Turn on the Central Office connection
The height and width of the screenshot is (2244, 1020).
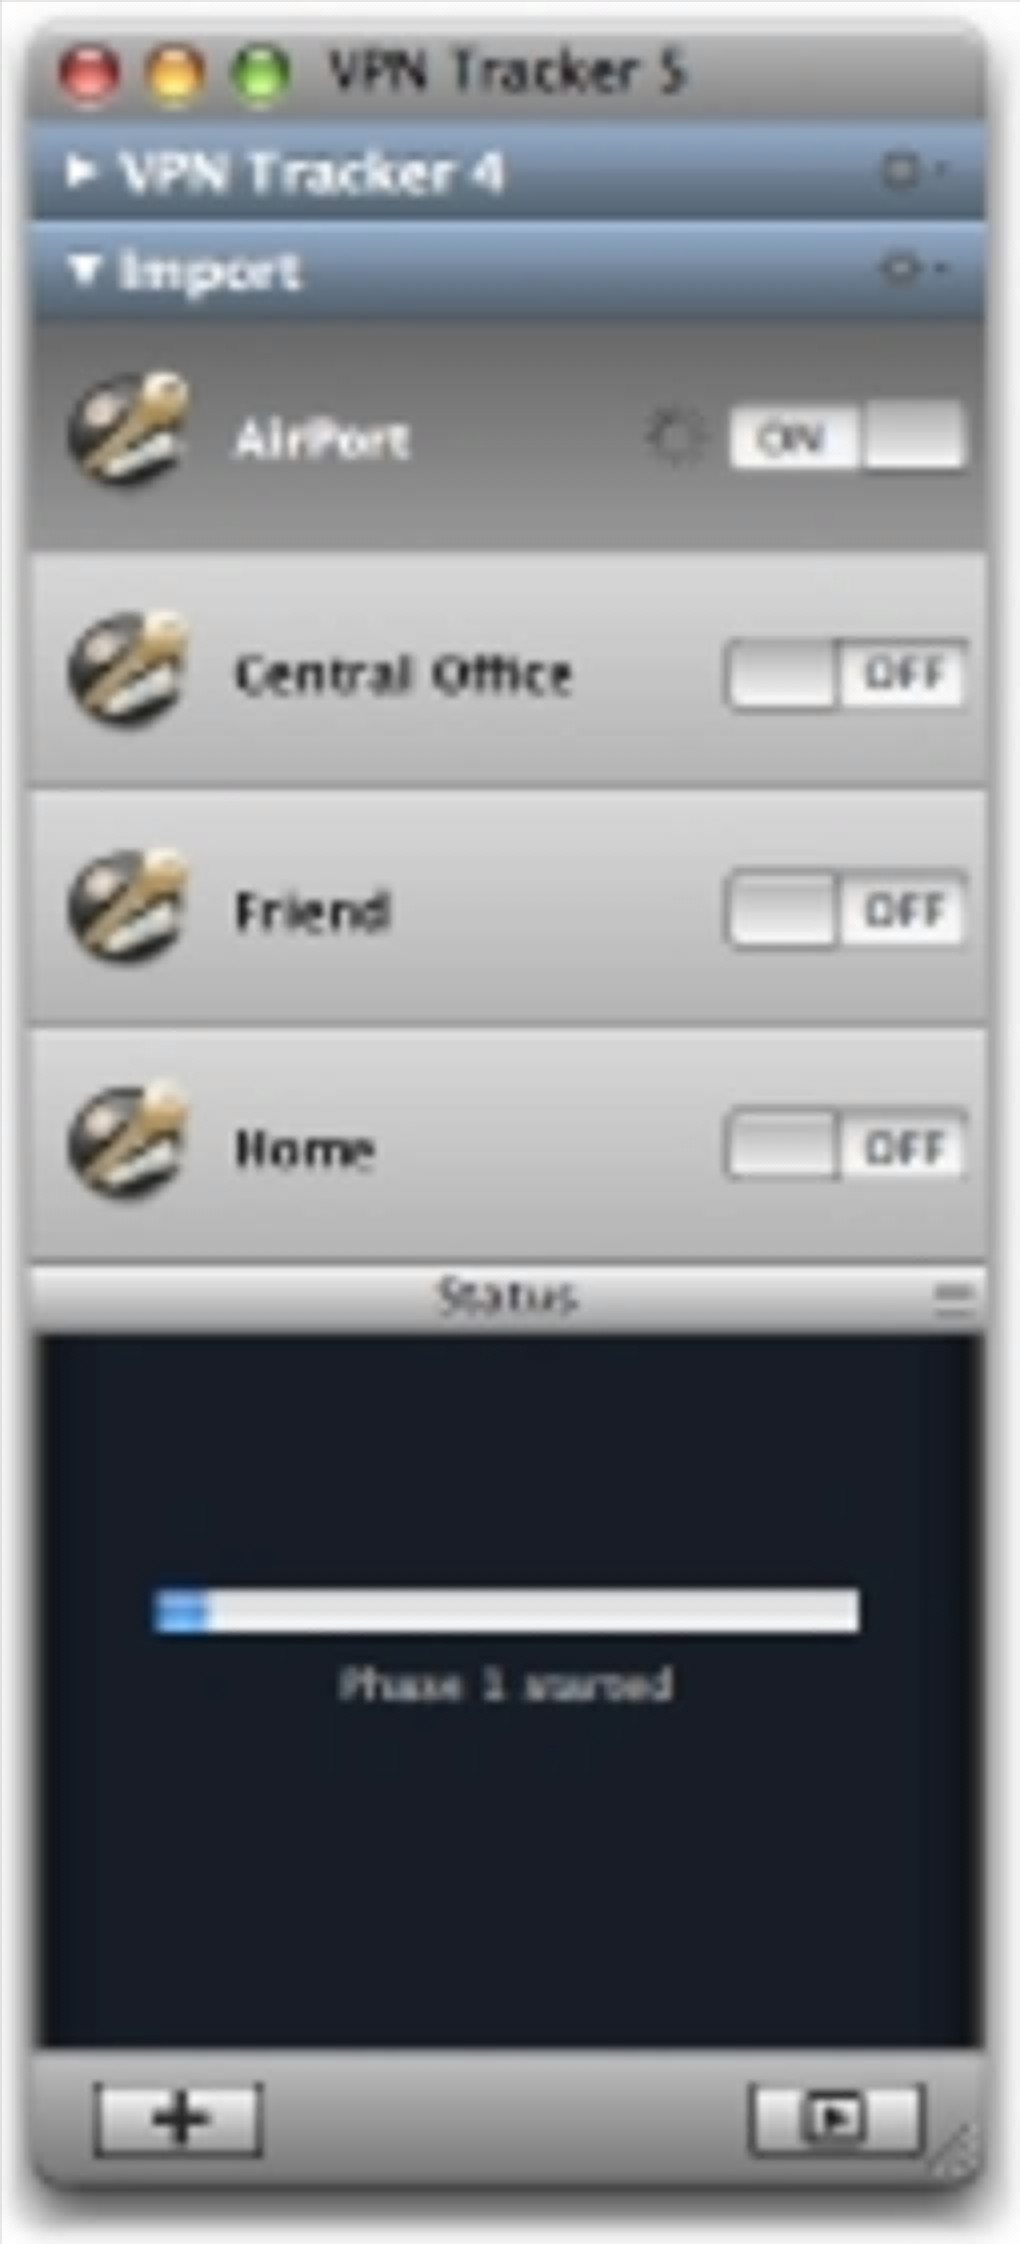click(847, 674)
